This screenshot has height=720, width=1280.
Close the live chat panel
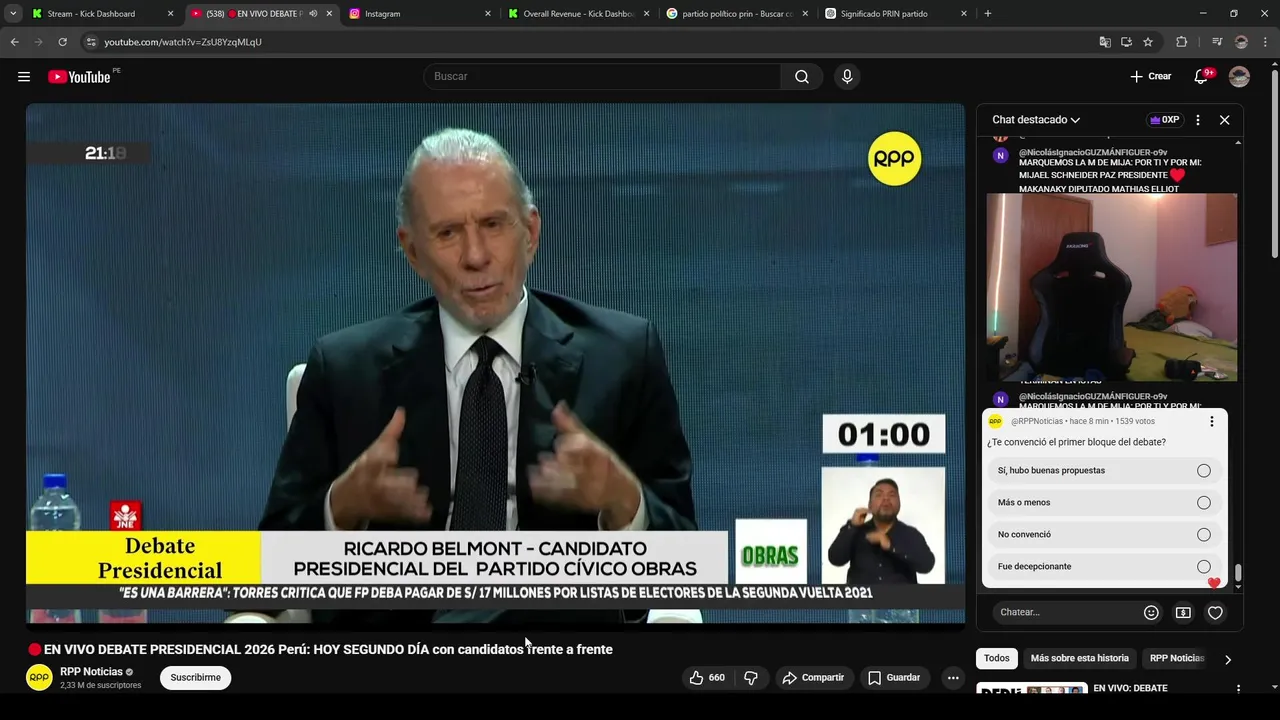(x=1224, y=120)
